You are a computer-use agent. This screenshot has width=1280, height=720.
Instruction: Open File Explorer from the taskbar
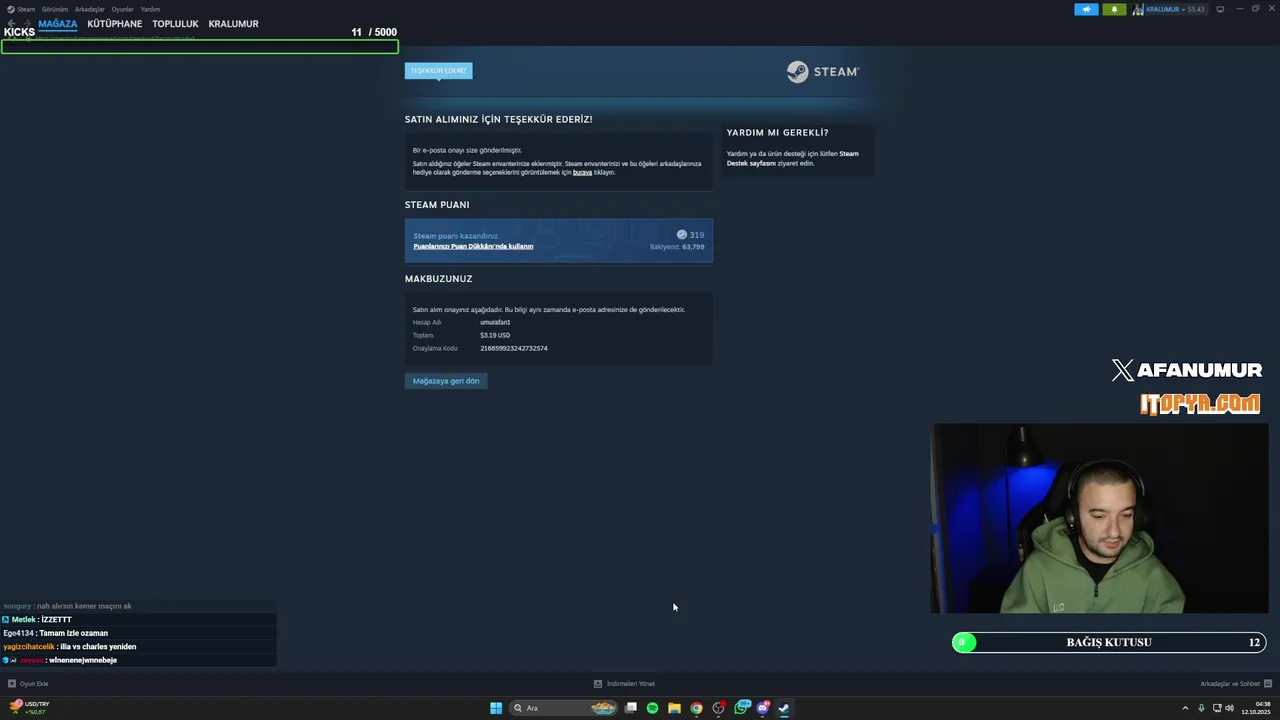click(x=674, y=708)
